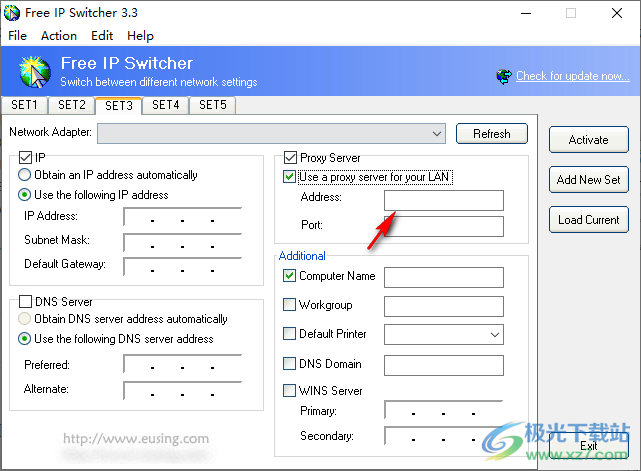Screen dimensions: 641x471
Task: Toggle Use a proxy server for your LAN
Action: coord(289,177)
